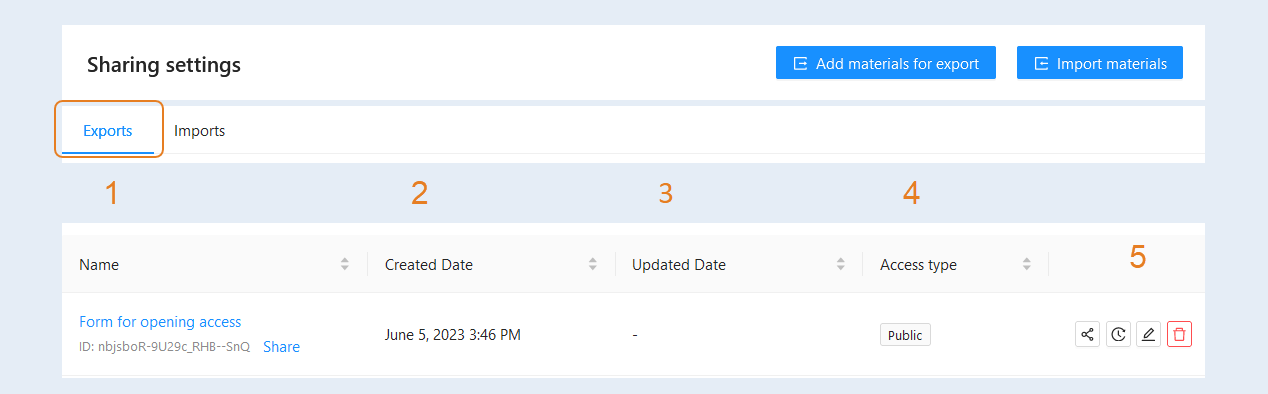The width and height of the screenshot is (1268, 394).
Task: Delete the export with the red trash icon
Action: click(1180, 334)
